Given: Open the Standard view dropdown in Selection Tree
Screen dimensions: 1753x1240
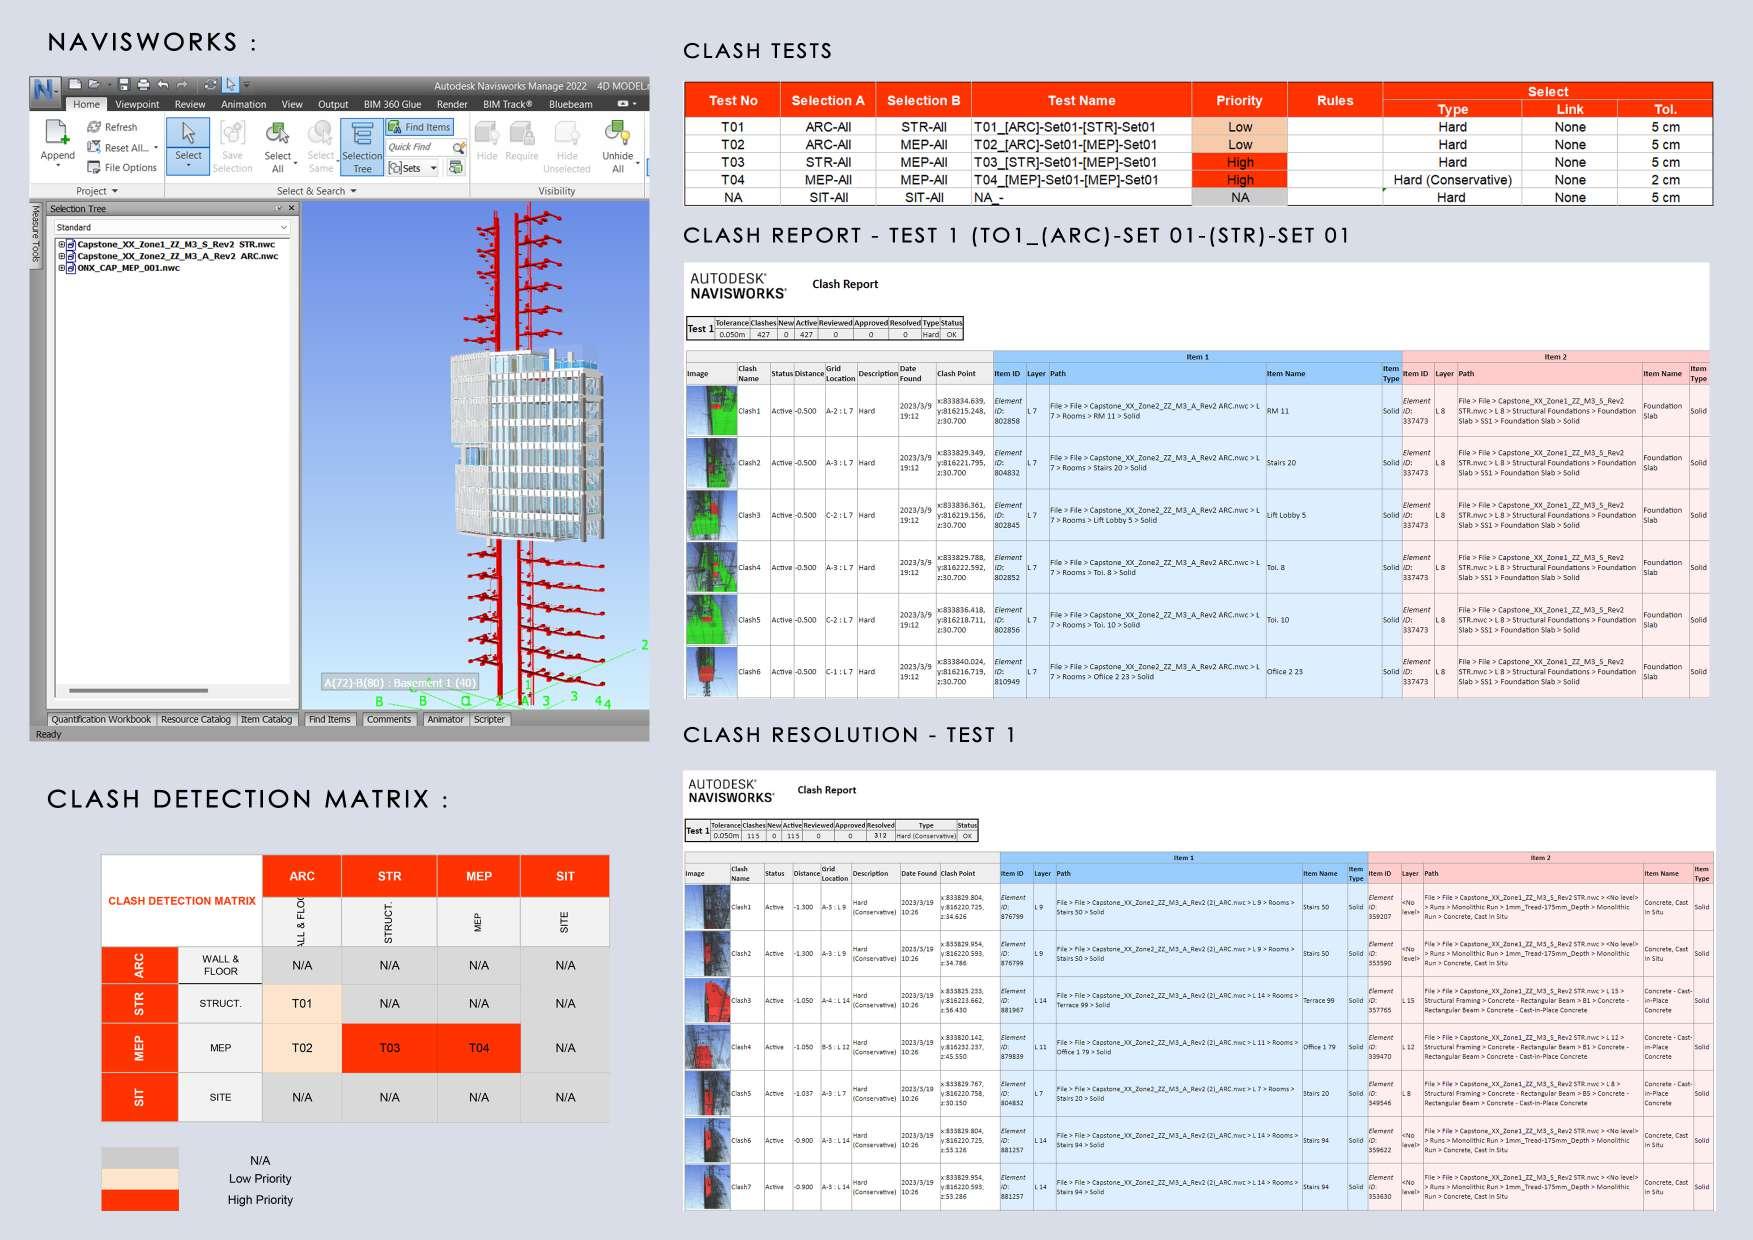Looking at the screenshot, I should pos(172,227).
